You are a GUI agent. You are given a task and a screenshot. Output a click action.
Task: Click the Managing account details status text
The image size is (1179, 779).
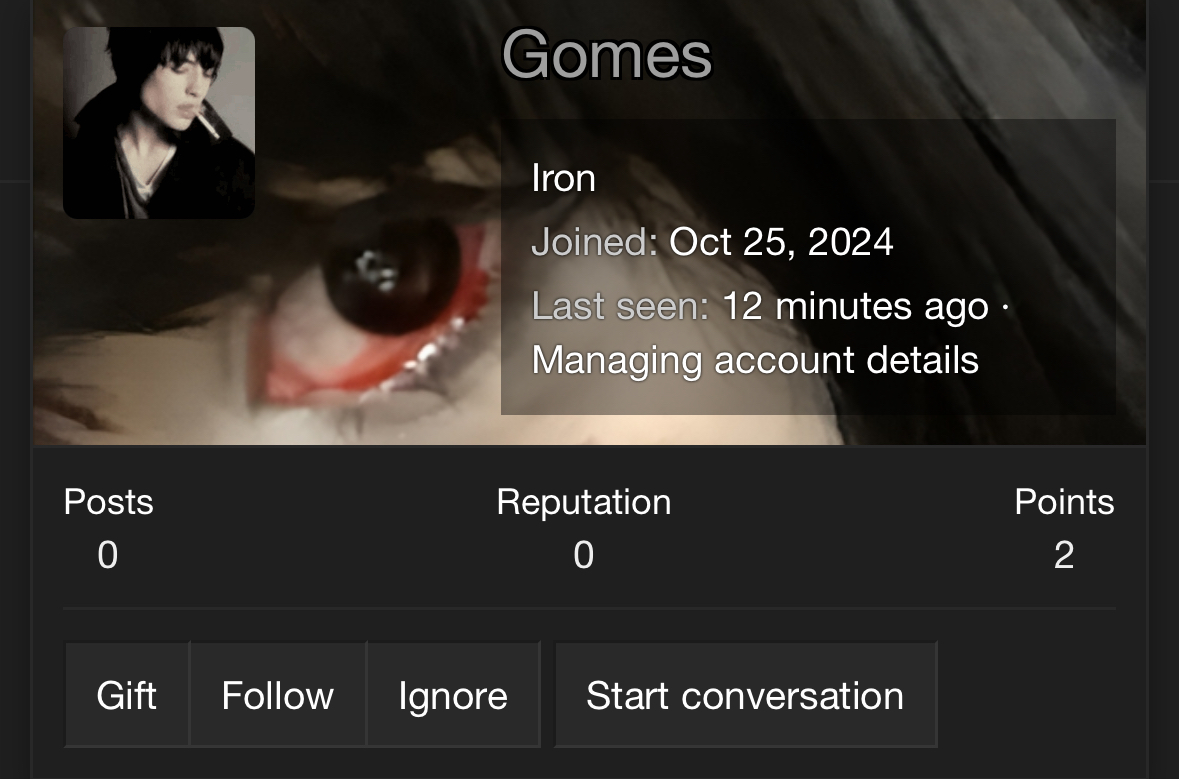coord(755,360)
